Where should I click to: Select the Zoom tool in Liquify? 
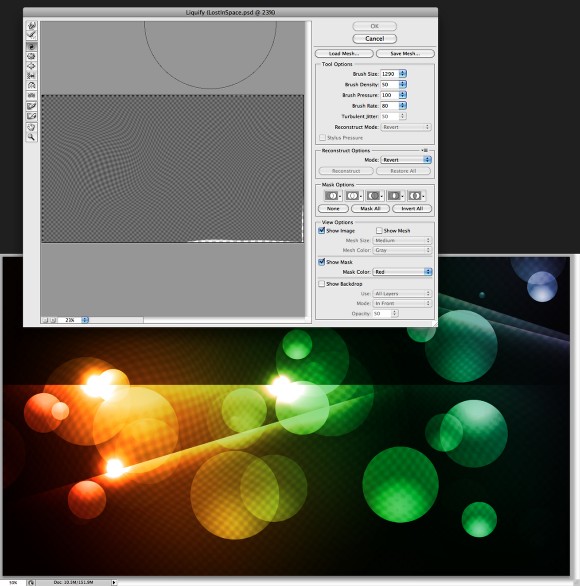[31, 137]
